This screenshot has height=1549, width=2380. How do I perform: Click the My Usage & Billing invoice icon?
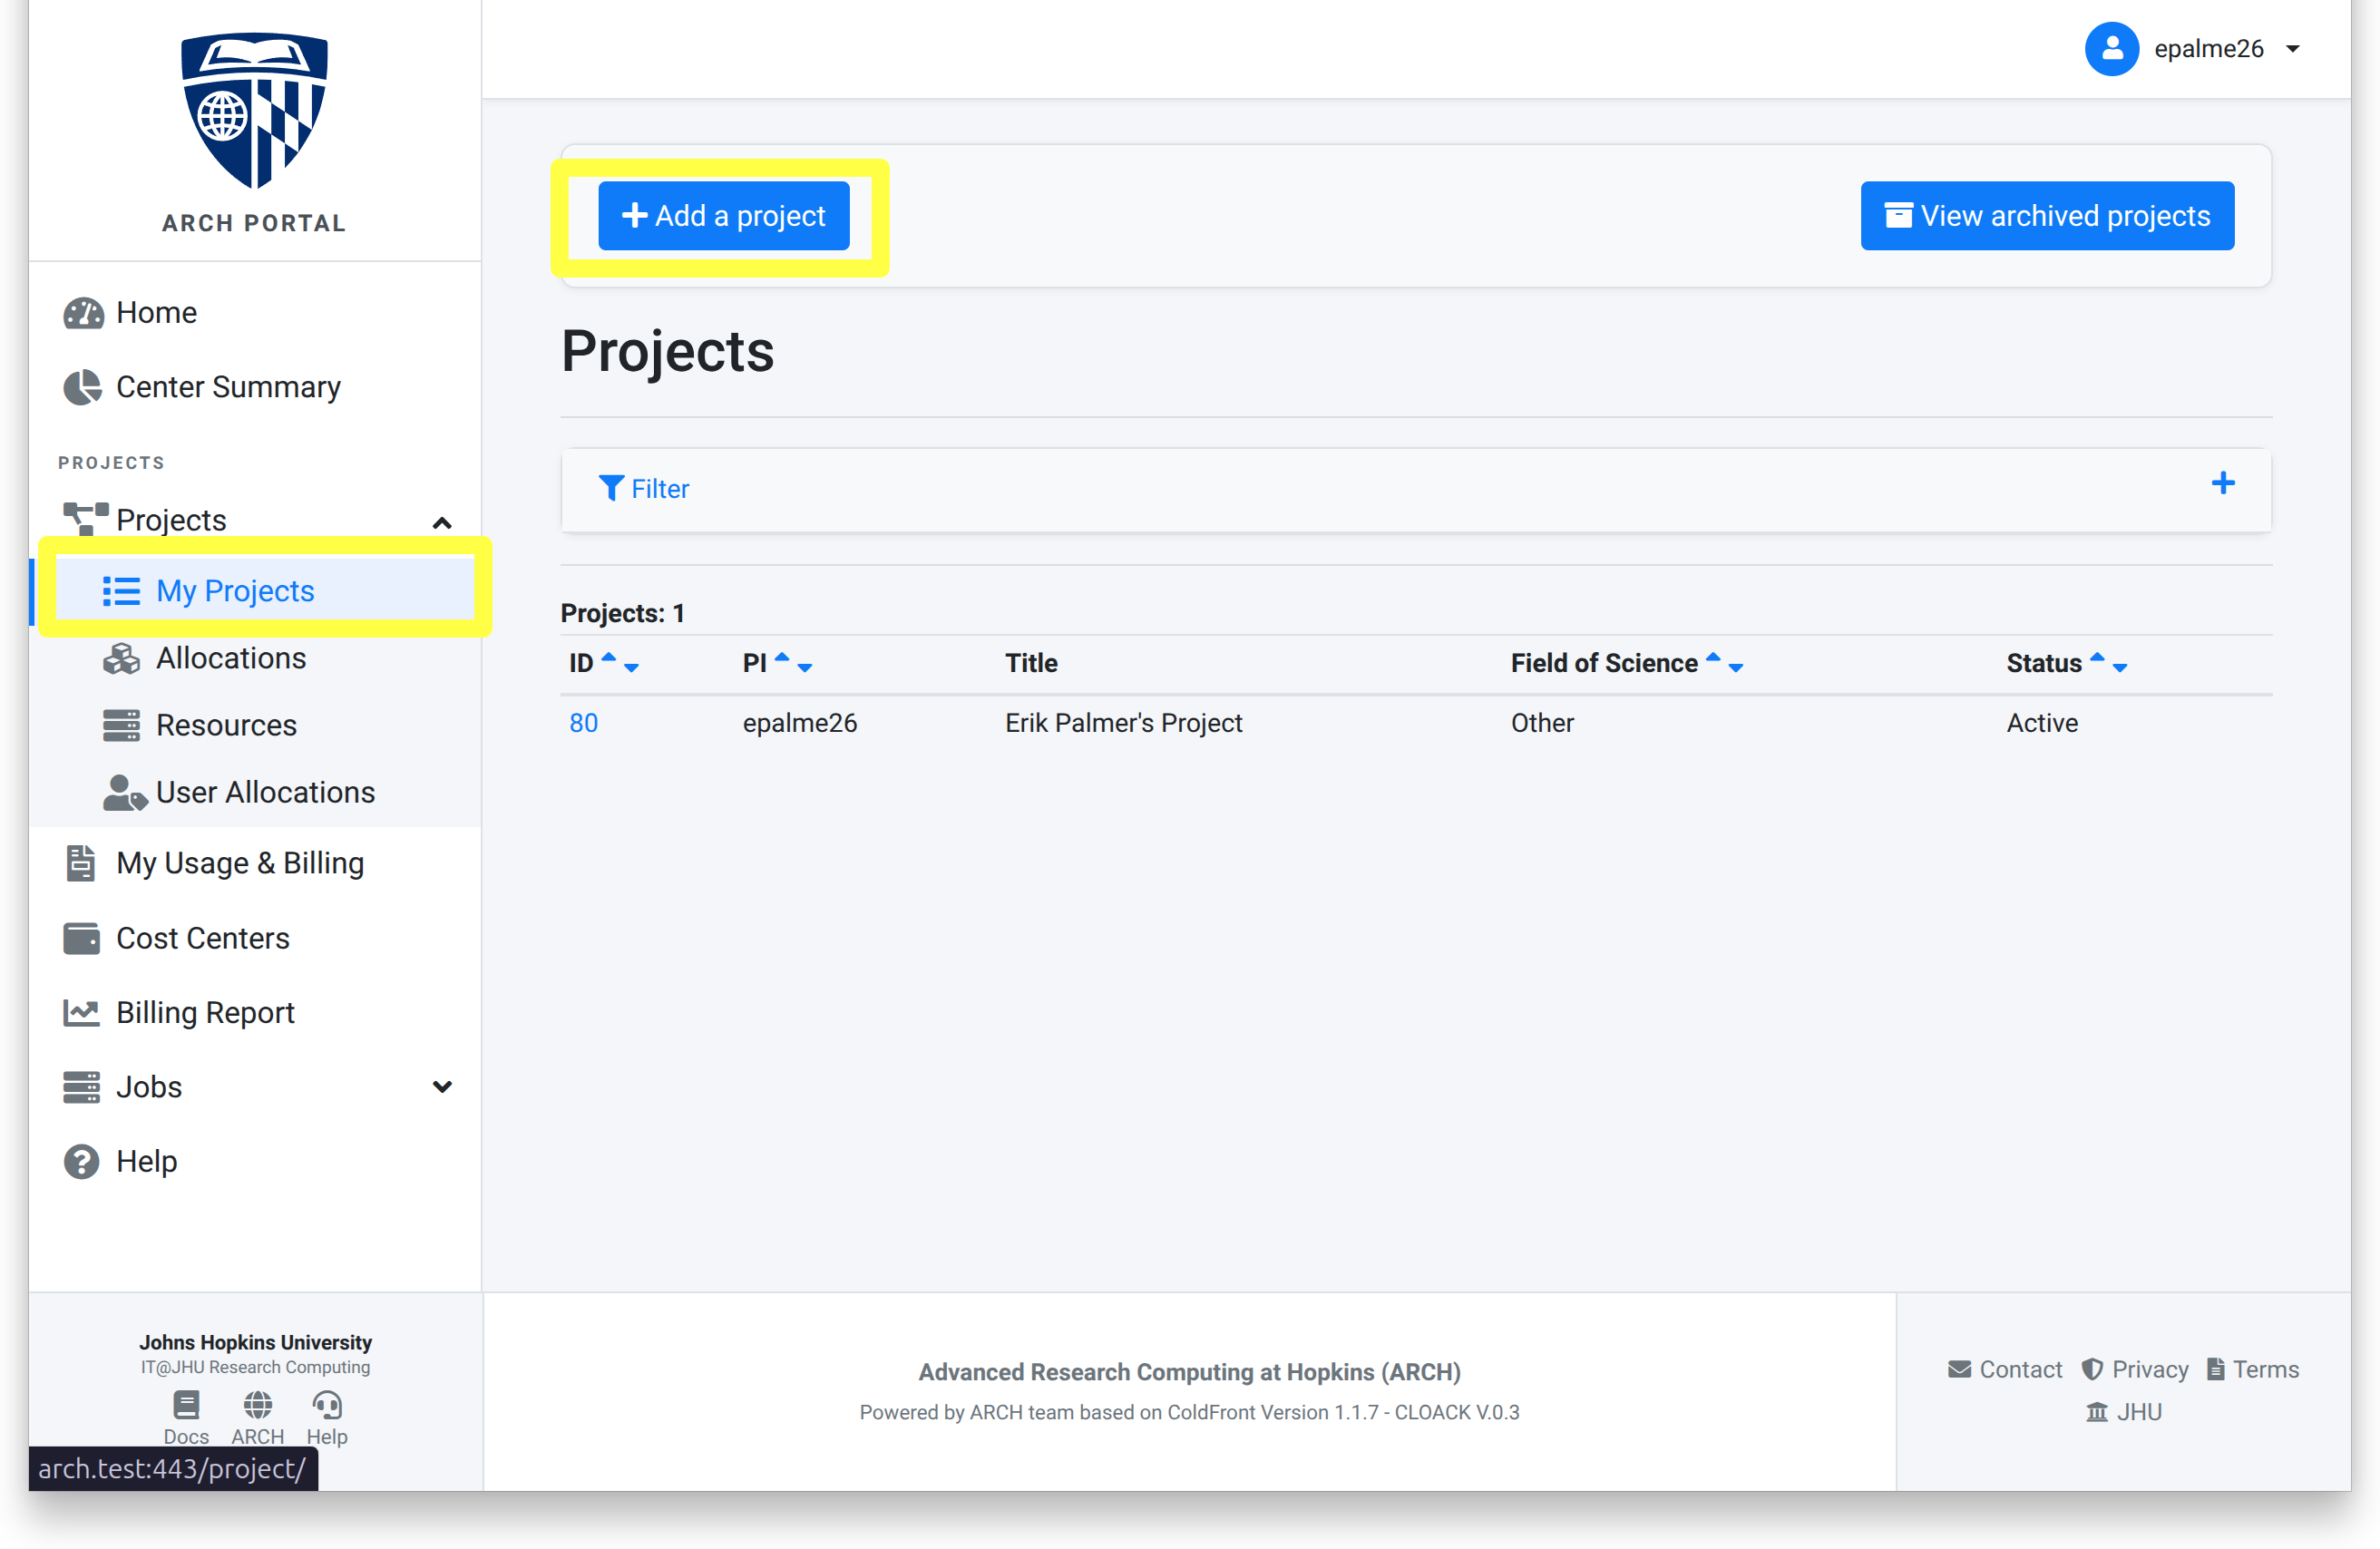[81, 863]
